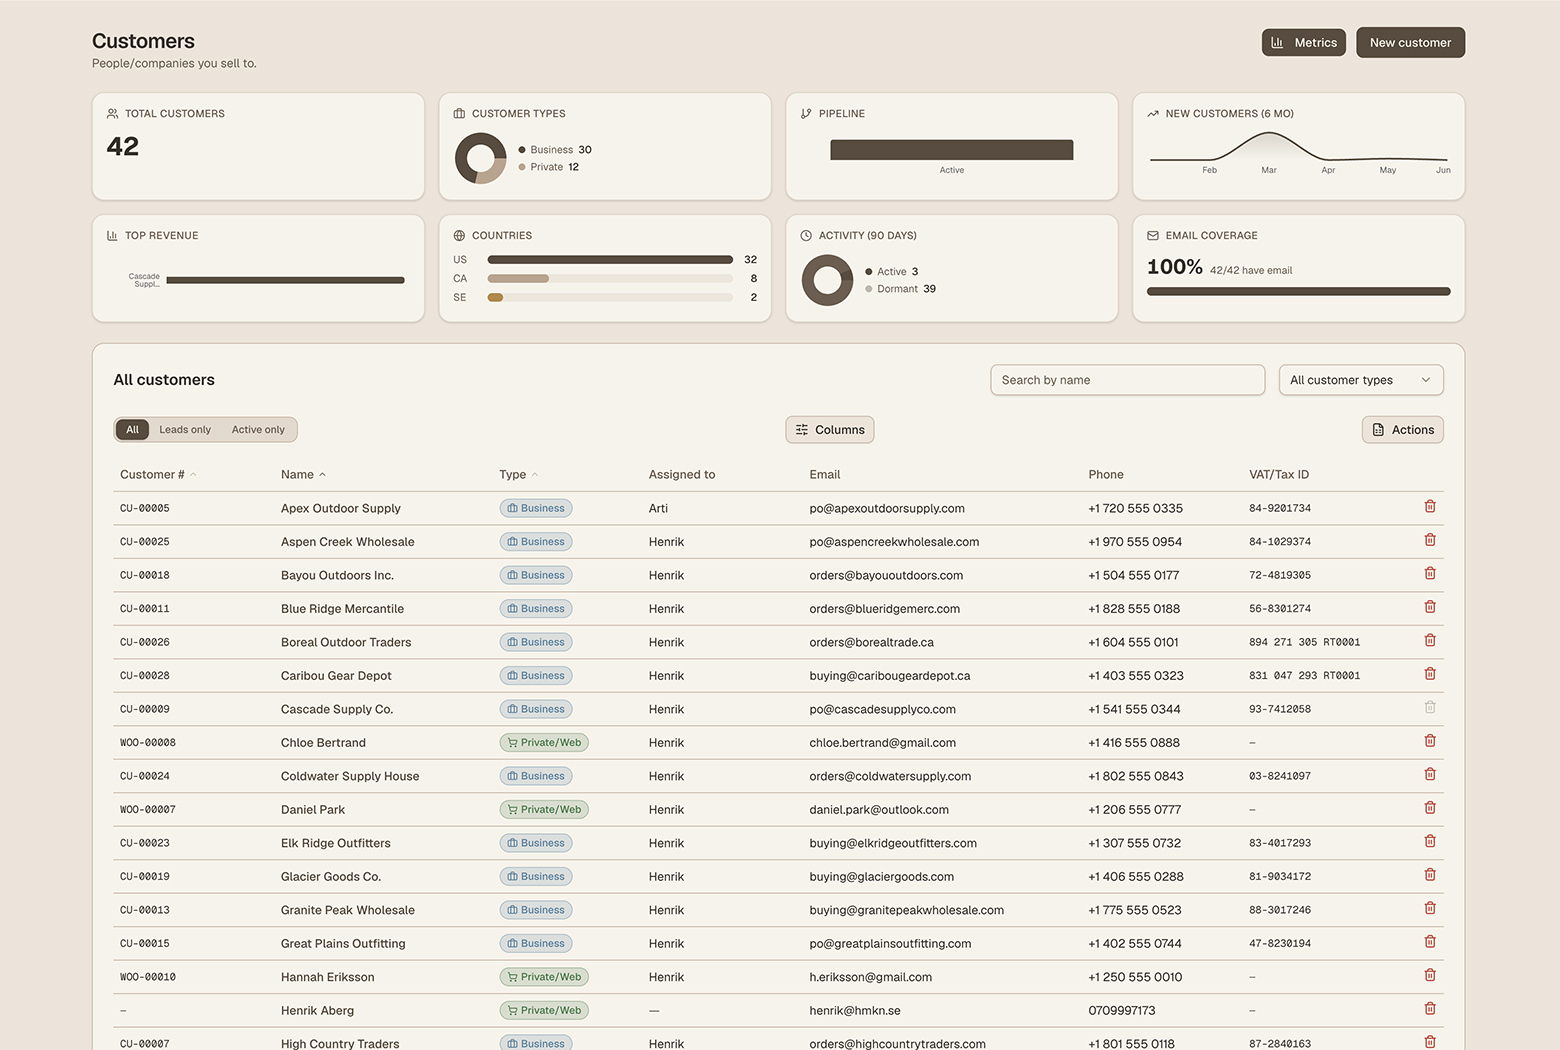
Task: Click the Pipeline Active bar
Action: click(952, 150)
